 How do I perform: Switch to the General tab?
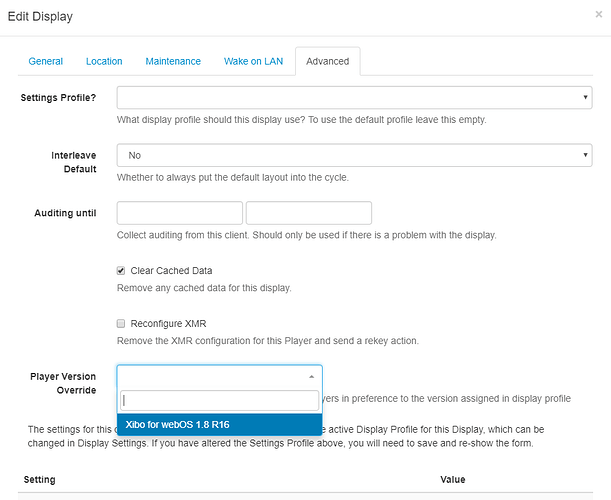[x=46, y=61]
